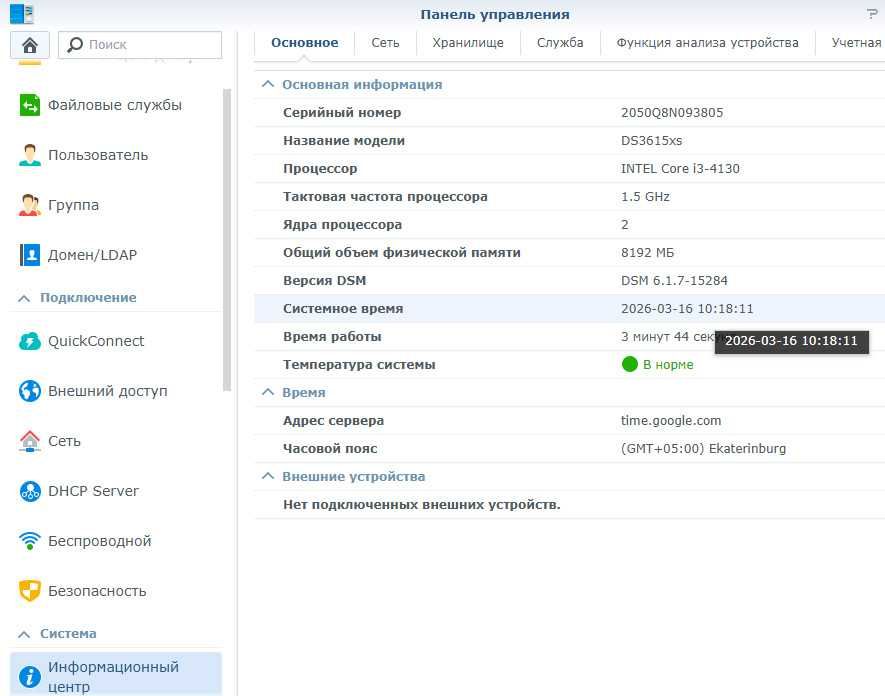Switch to the Сеть tab
The height and width of the screenshot is (696, 885).
coord(385,43)
